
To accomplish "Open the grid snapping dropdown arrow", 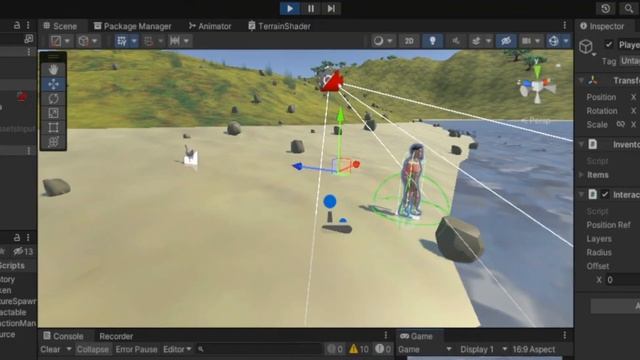I will (x=134, y=41).
